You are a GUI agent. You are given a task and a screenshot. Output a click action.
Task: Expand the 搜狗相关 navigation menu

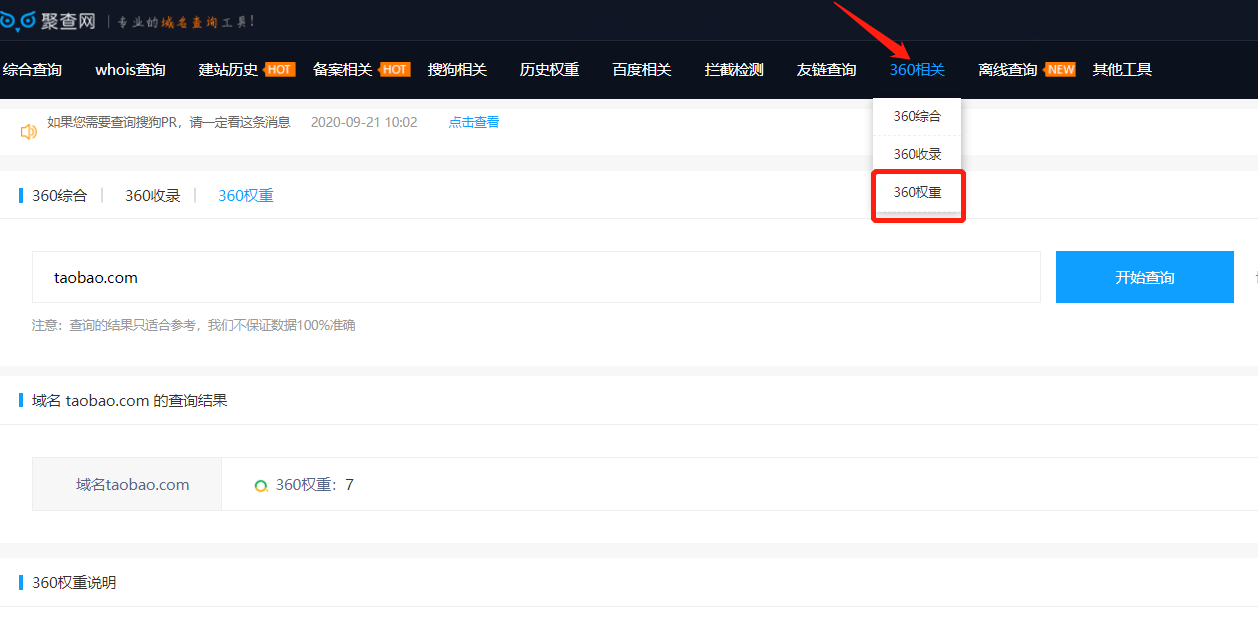click(x=457, y=70)
